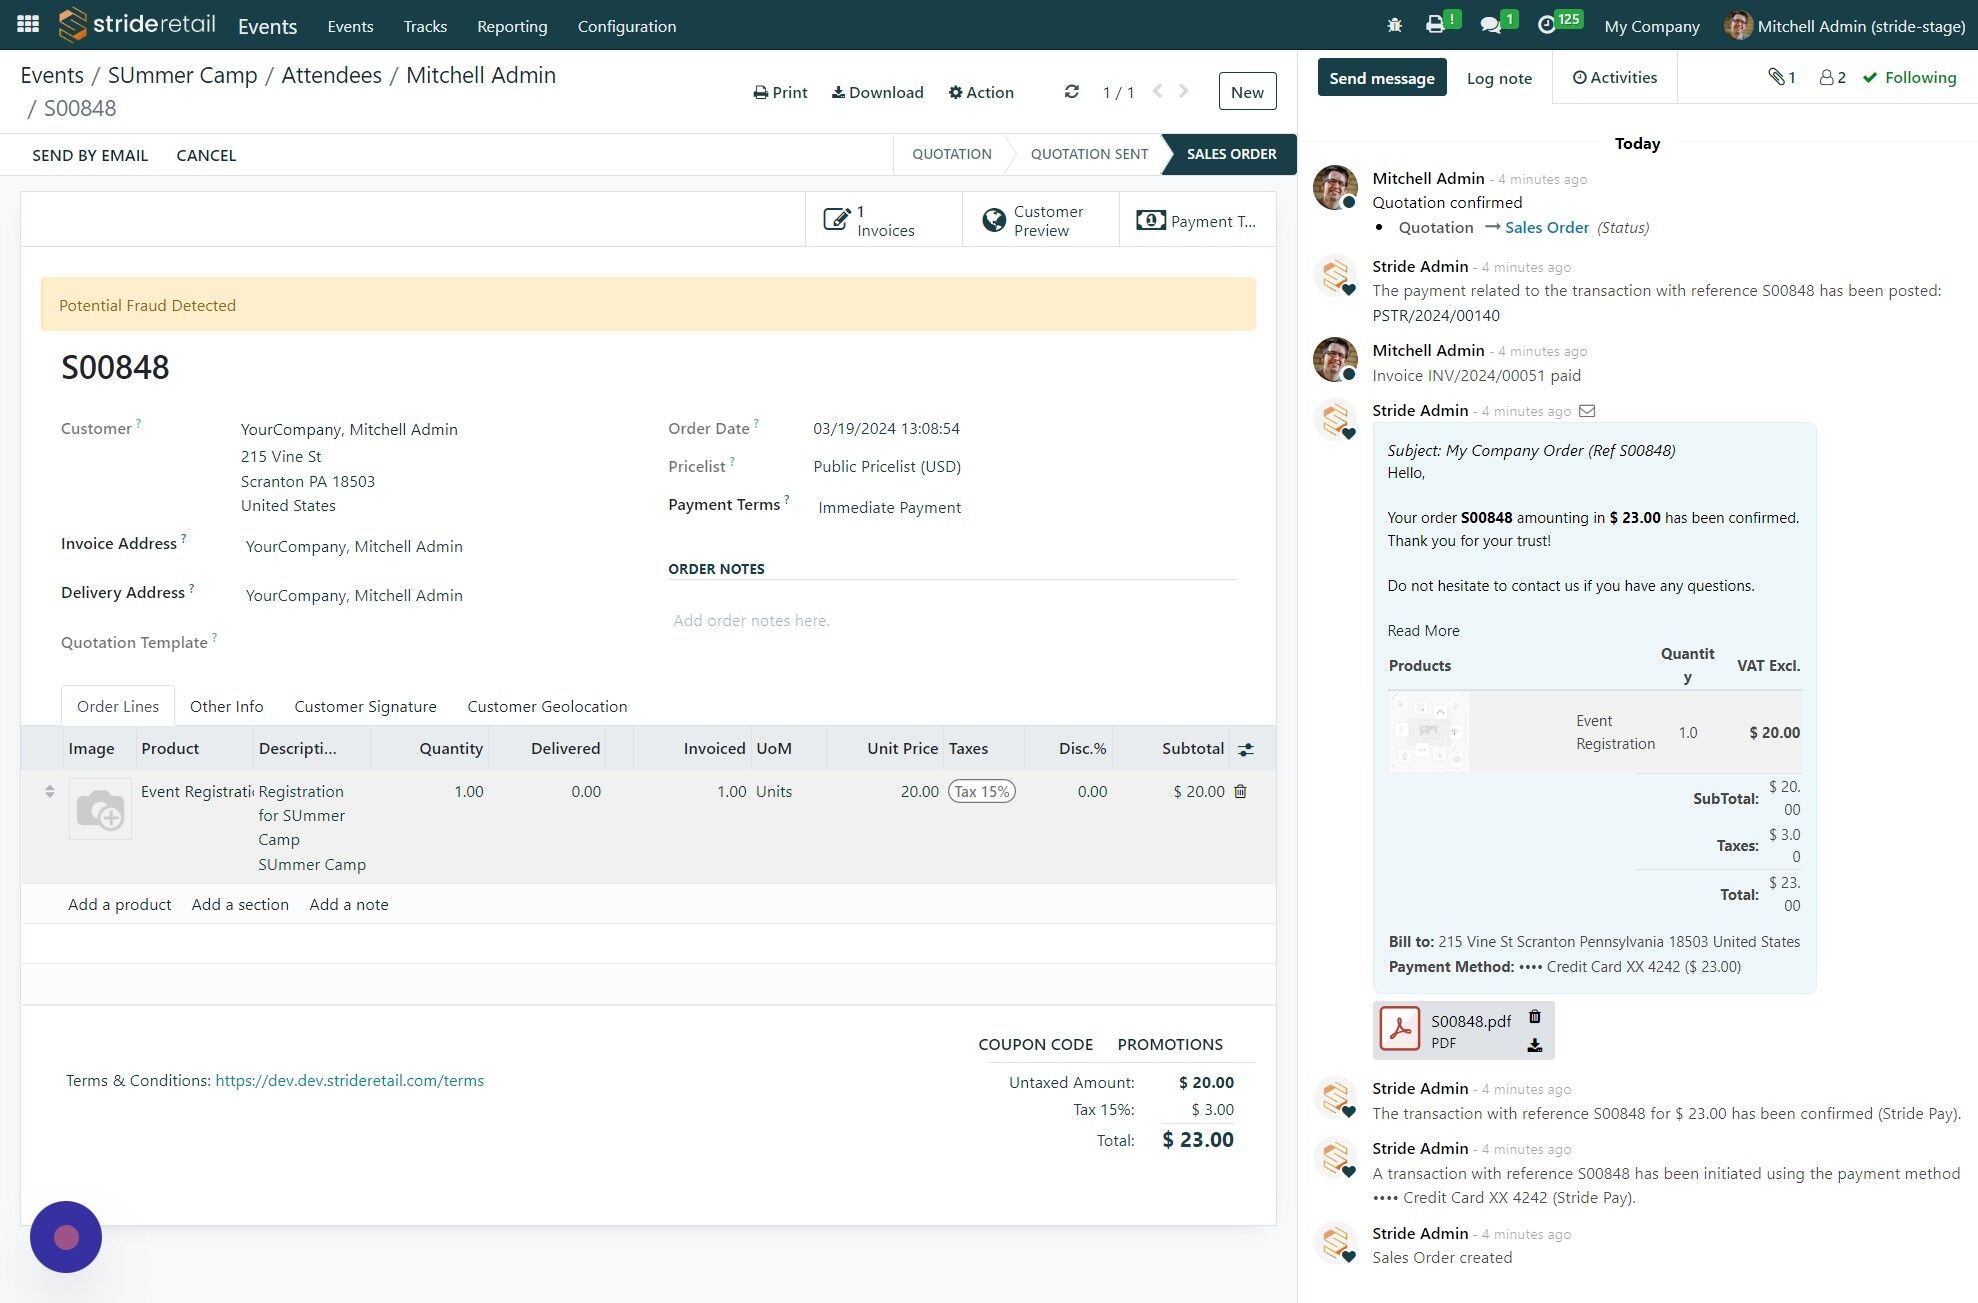Expand Read More in email message

[x=1423, y=630]
